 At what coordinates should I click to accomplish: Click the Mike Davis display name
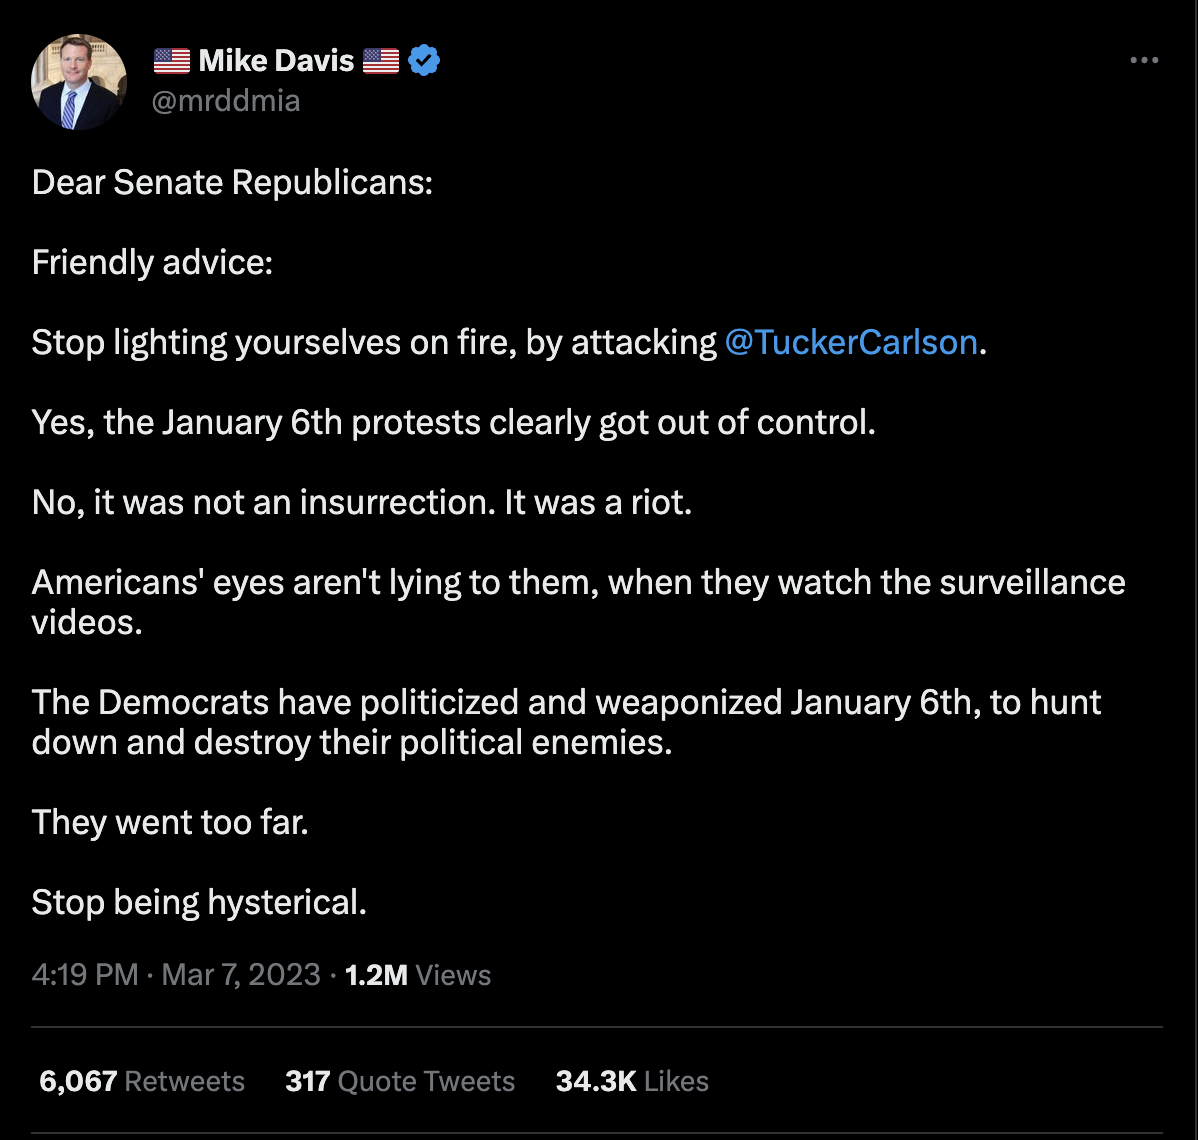tap(276, 61)
